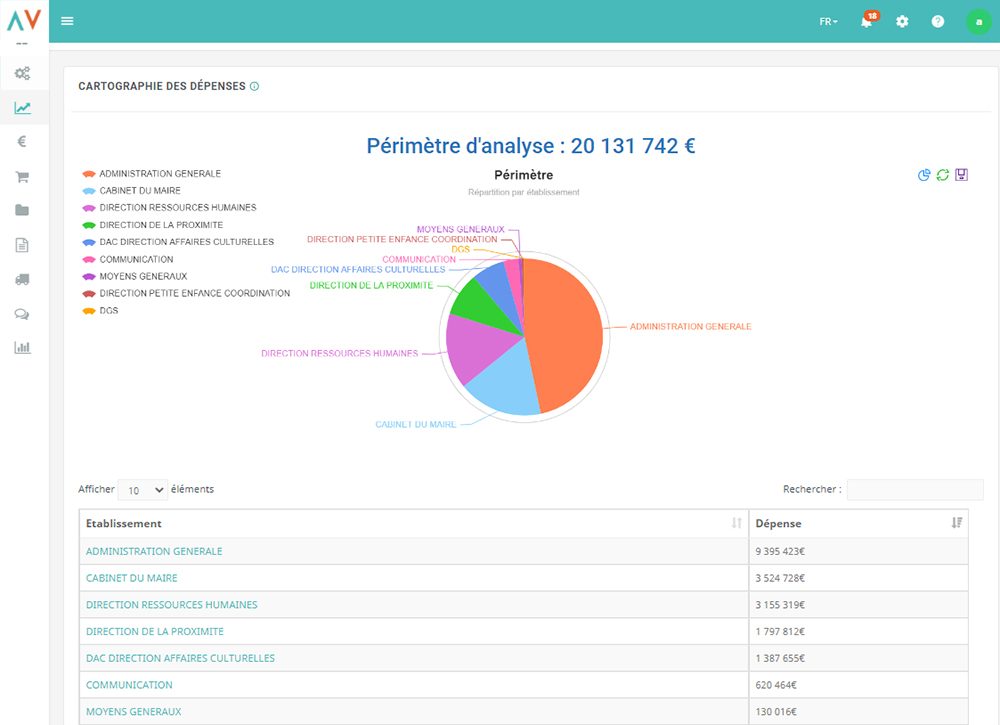Sort table by Dépense column

click(858, 524)
